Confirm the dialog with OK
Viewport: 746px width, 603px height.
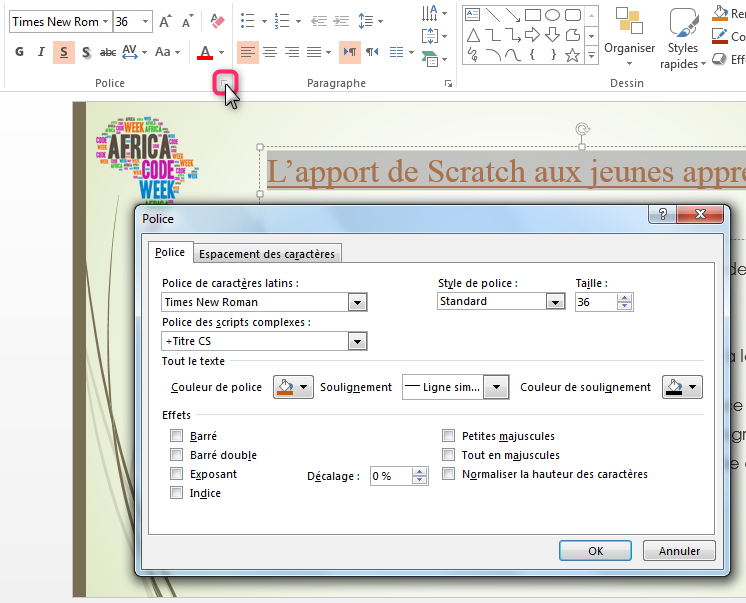pos(595,551)
